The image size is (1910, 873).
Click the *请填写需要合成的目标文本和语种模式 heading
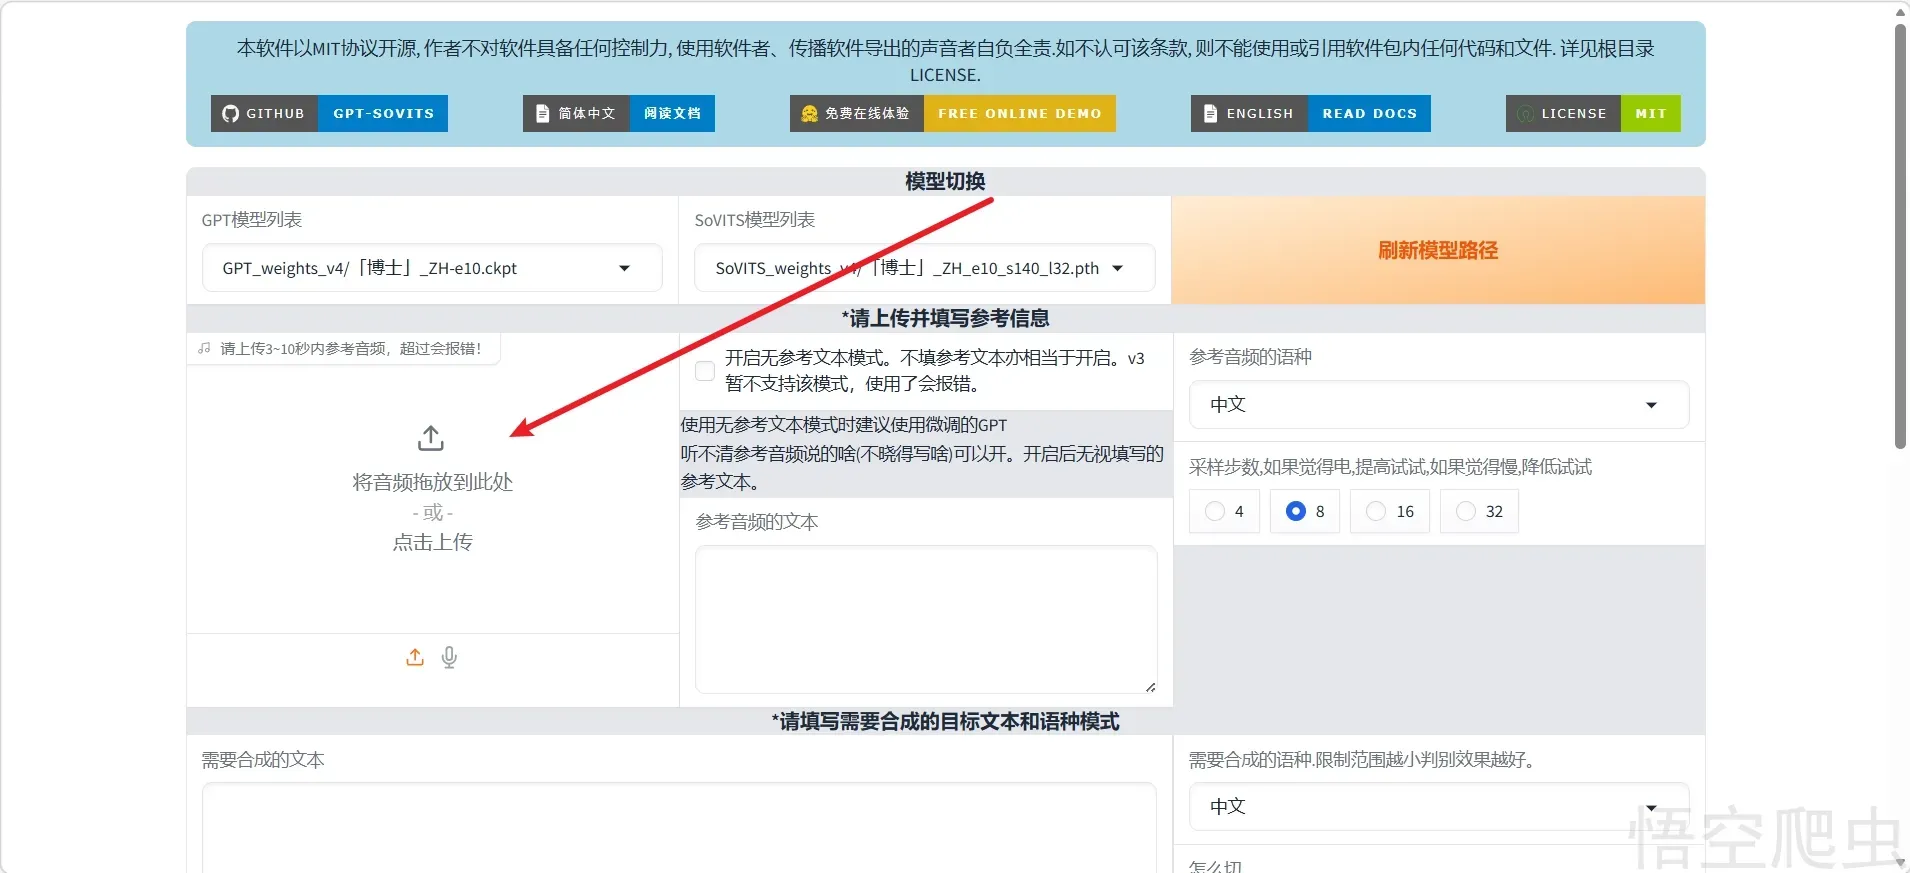(x=945, y=721)
